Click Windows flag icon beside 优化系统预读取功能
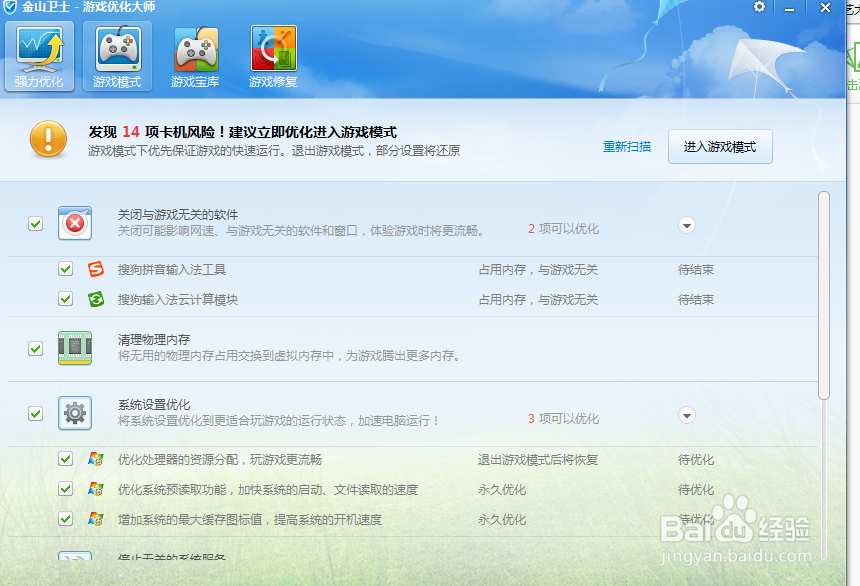 coord(96,489)
